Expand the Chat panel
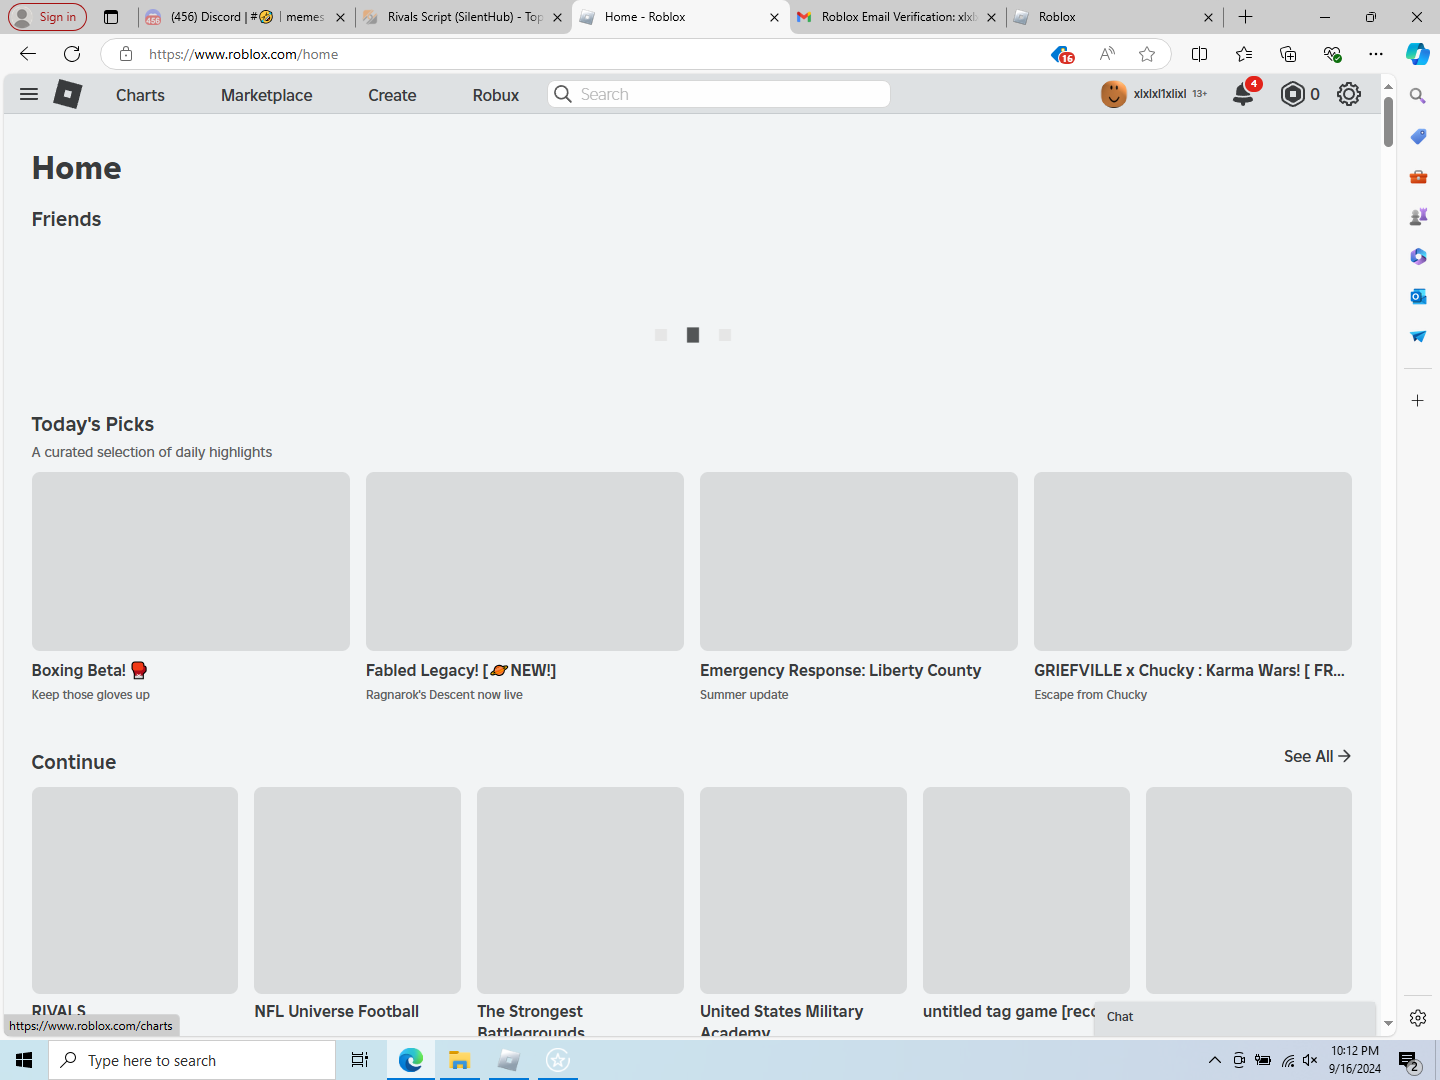The width and height of the screenshot is (1440, 1080). (1235, 1017)
